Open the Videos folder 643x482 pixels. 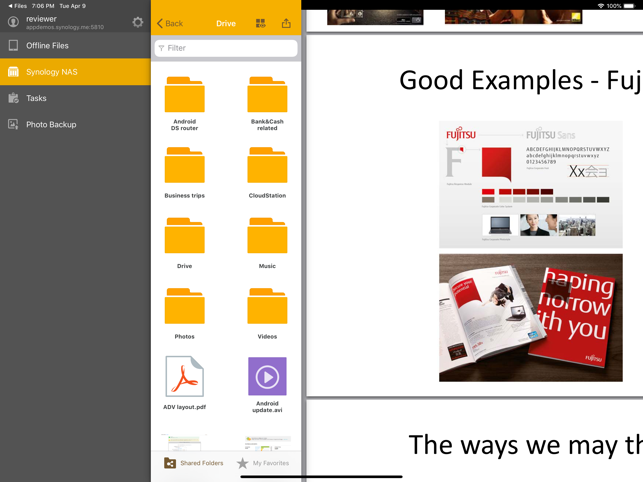click(x=267, y=314)
